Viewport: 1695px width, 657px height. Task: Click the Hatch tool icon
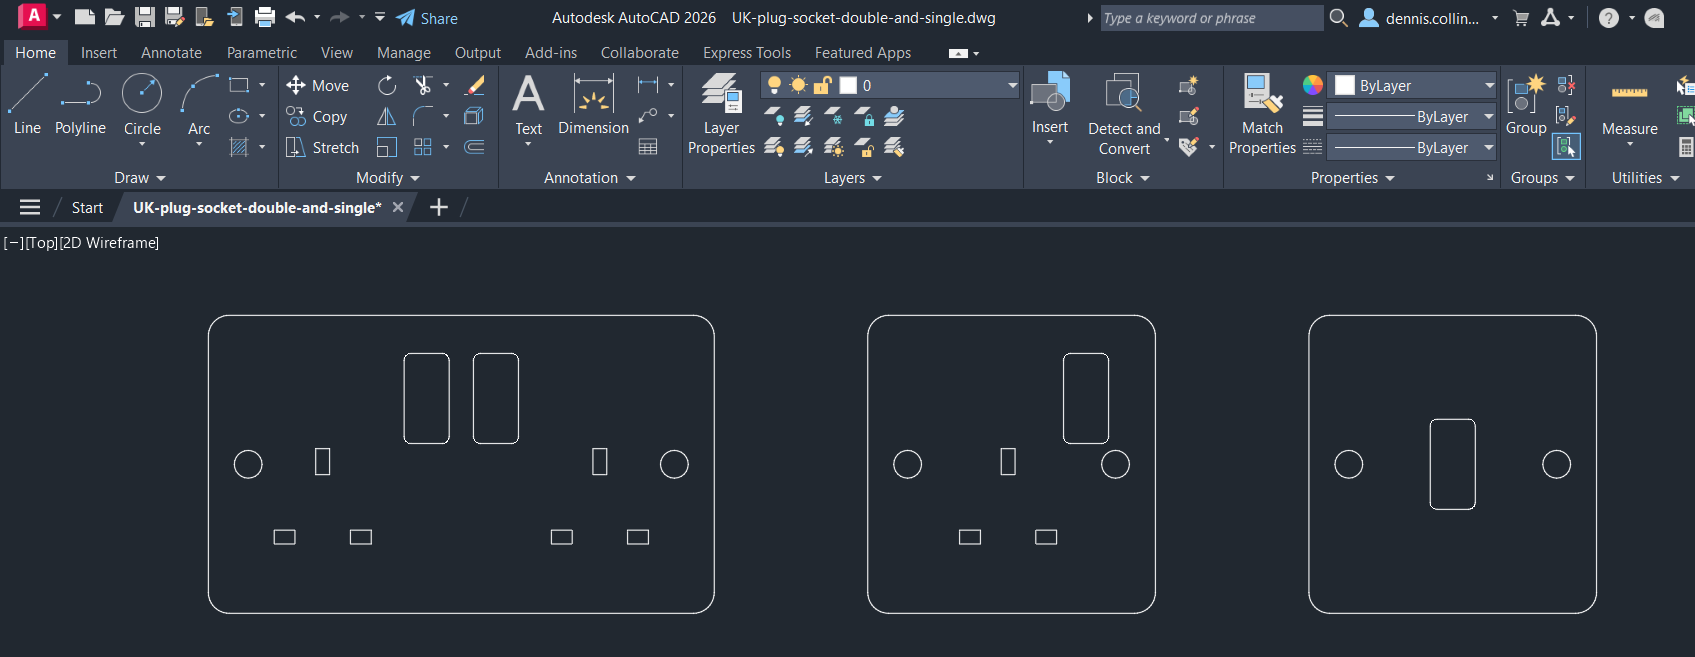(x=239, y=147)
